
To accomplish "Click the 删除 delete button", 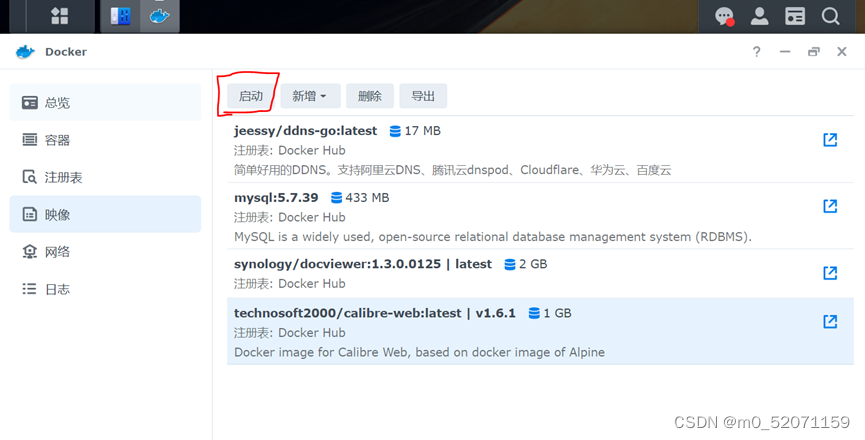I will (370, 96).
